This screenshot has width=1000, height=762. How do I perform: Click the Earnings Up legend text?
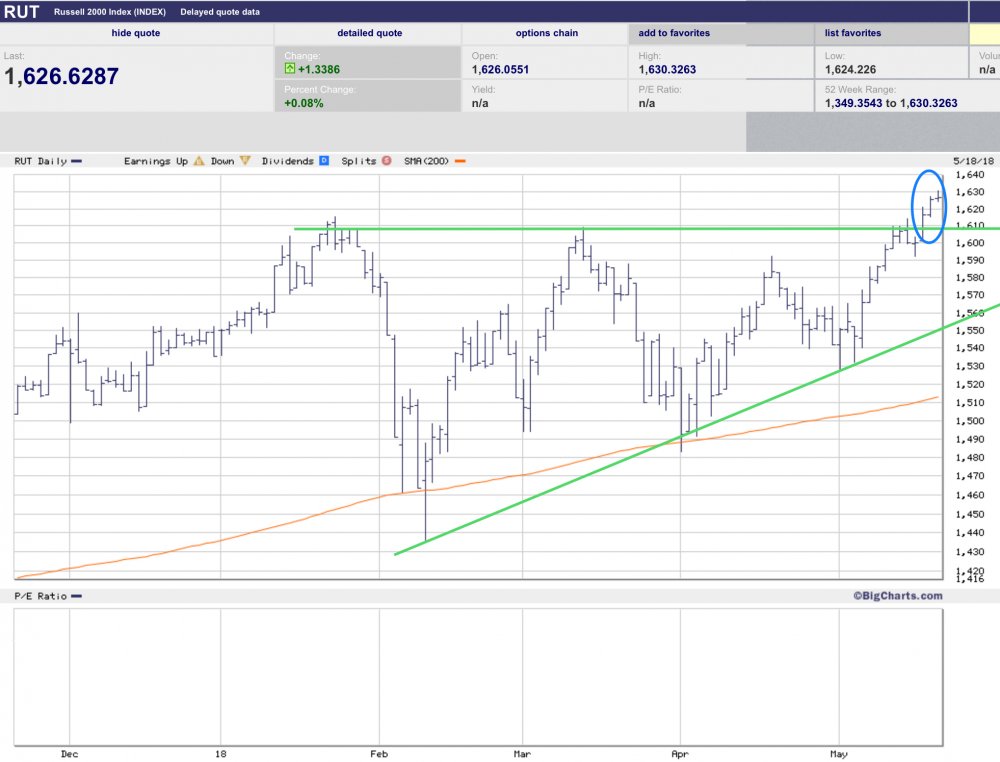[x=156, y=161]
